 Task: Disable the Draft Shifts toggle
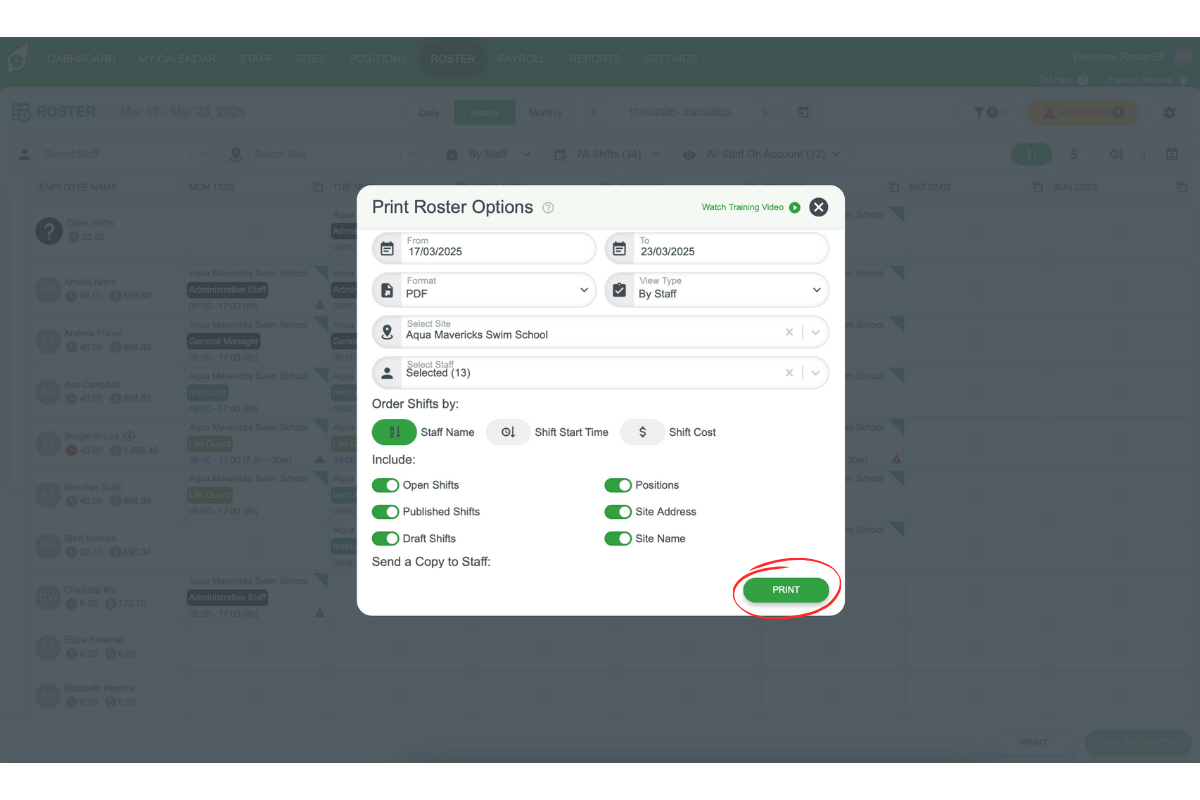(x=385, y=538)
